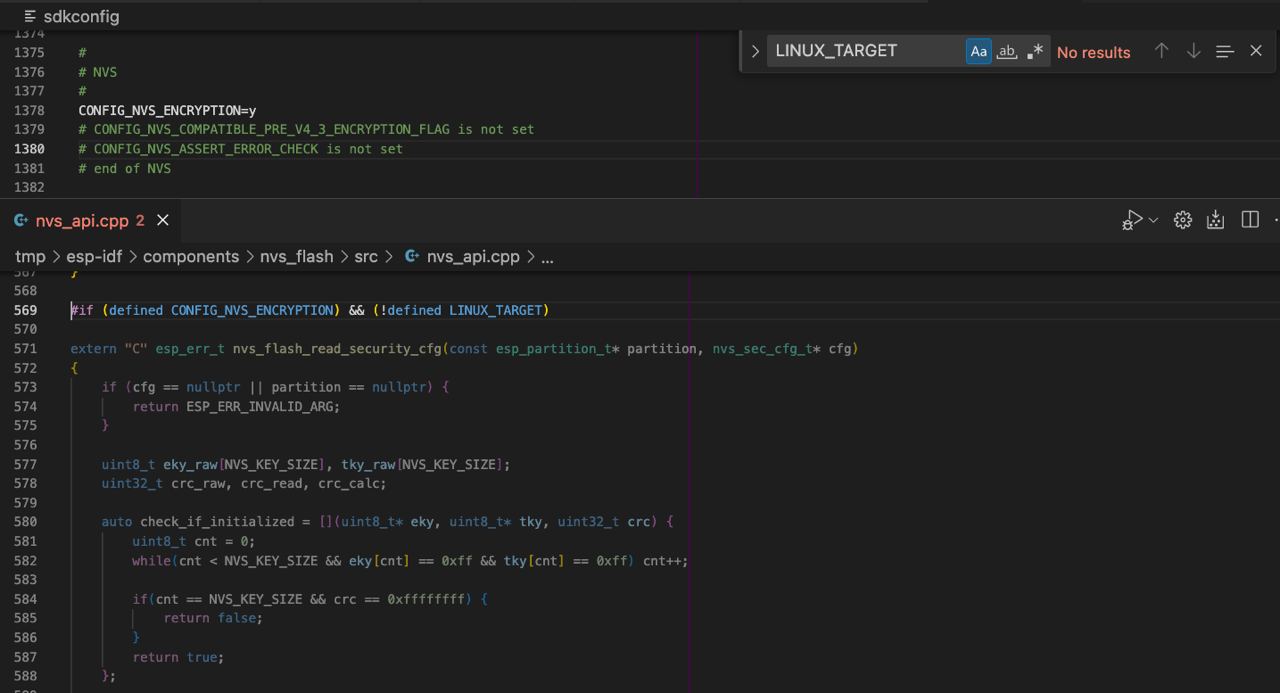Toggle Match Whole Word option
1280x693 pixels.
click(x=1007, y=51)
